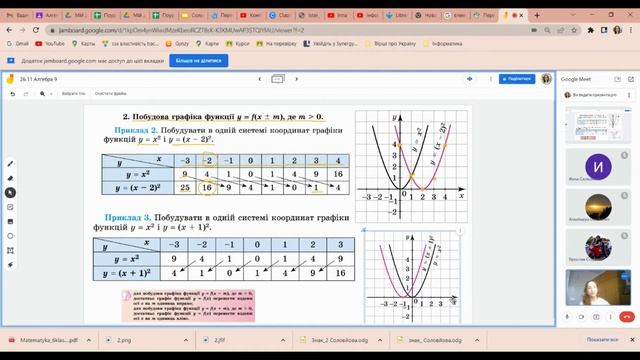Open a new browser tab
640x360 pixels.
pos(537,16)
